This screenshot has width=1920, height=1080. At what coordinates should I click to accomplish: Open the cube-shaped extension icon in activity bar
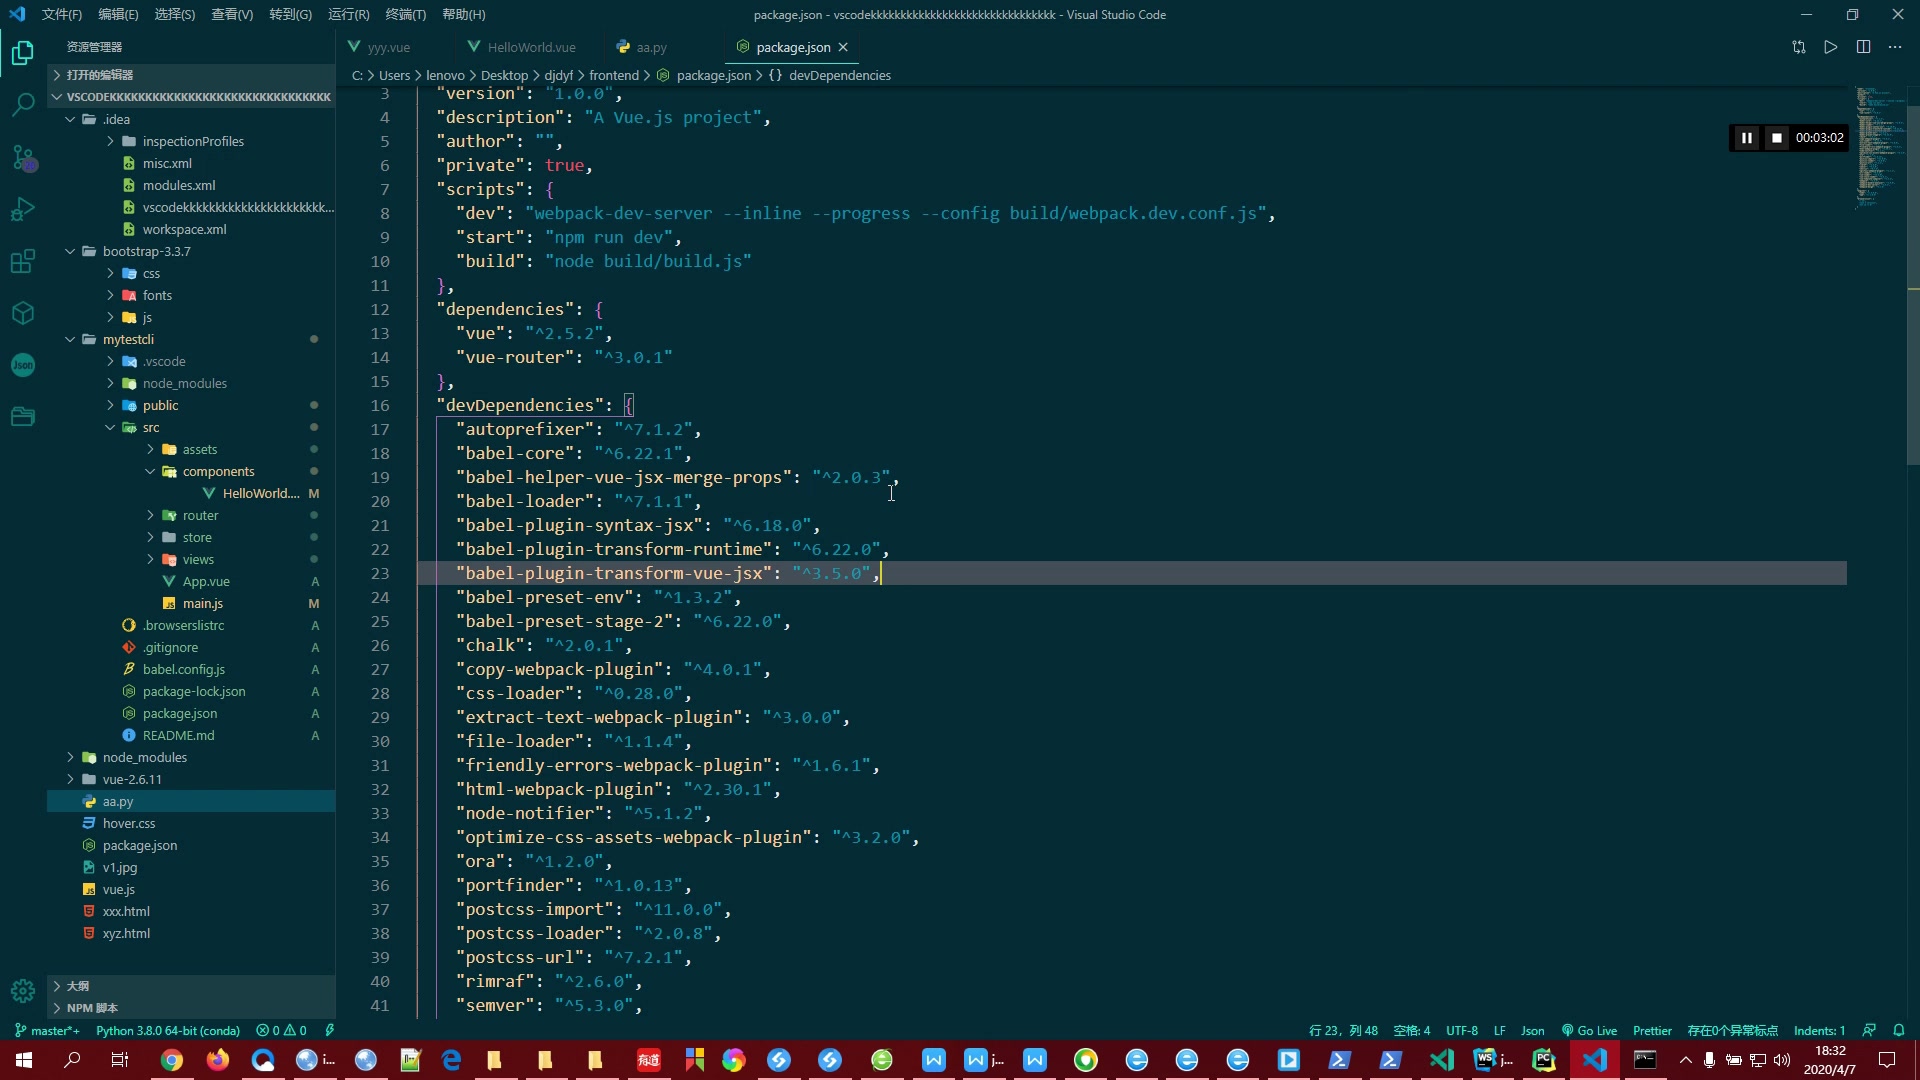[23, 313]
